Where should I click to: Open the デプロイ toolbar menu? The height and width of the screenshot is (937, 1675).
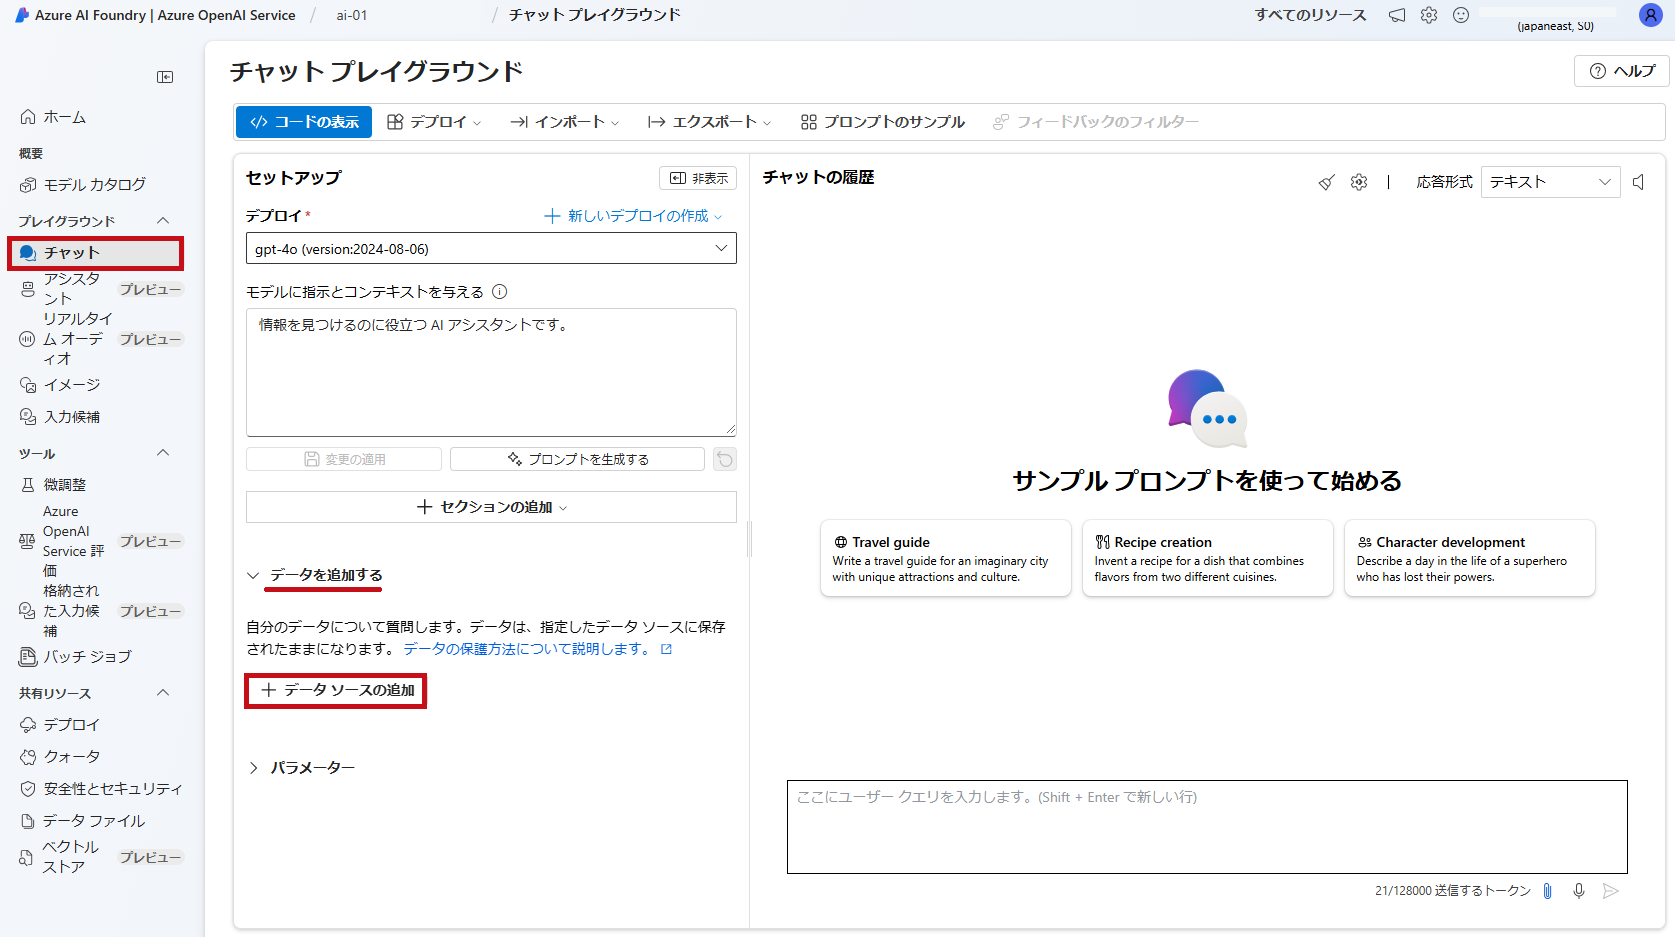434,122
